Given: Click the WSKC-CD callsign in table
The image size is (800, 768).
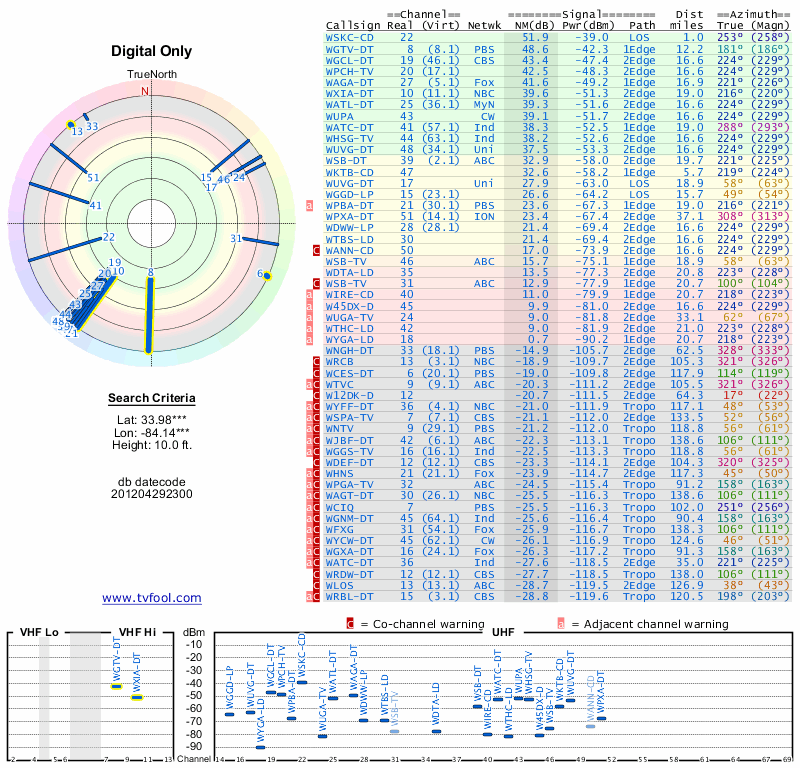Looking at the screenshot, I should pyautogui.click(x=349, y=38).
